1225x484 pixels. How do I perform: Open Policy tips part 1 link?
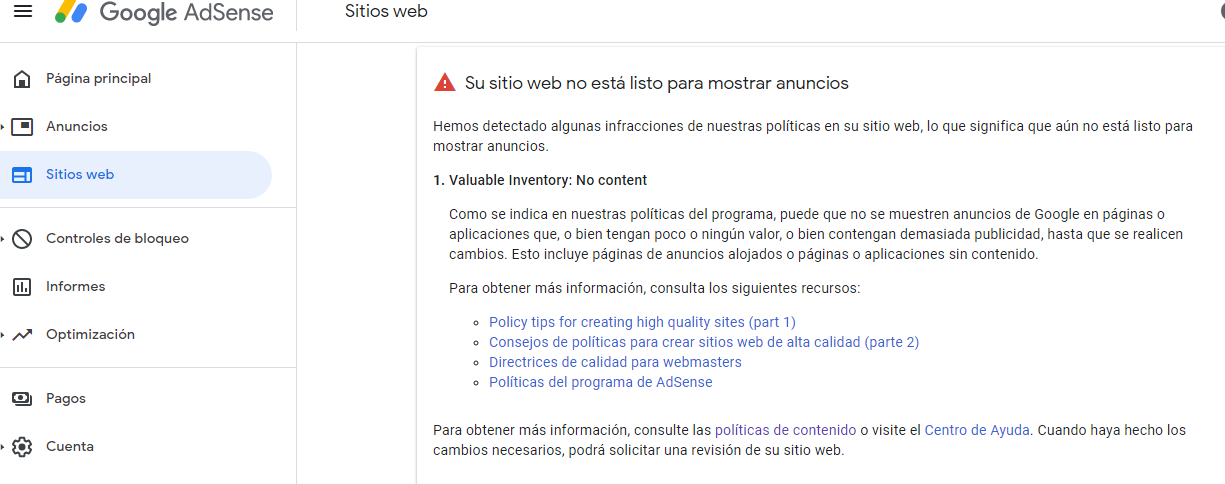(x=642, y=322)
